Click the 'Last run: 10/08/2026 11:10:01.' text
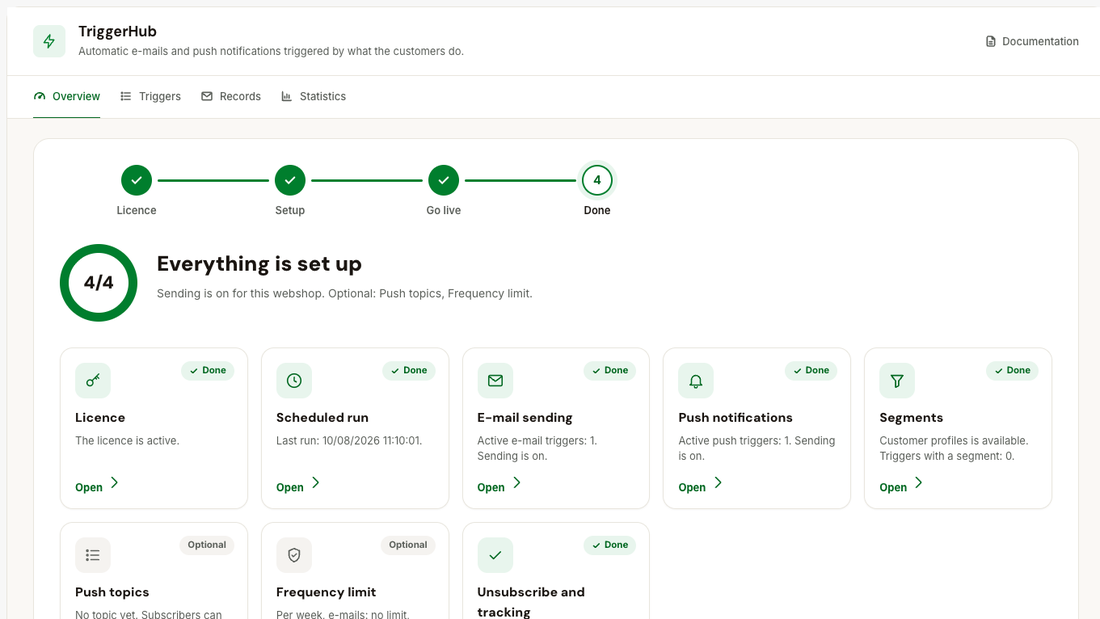 349,441
